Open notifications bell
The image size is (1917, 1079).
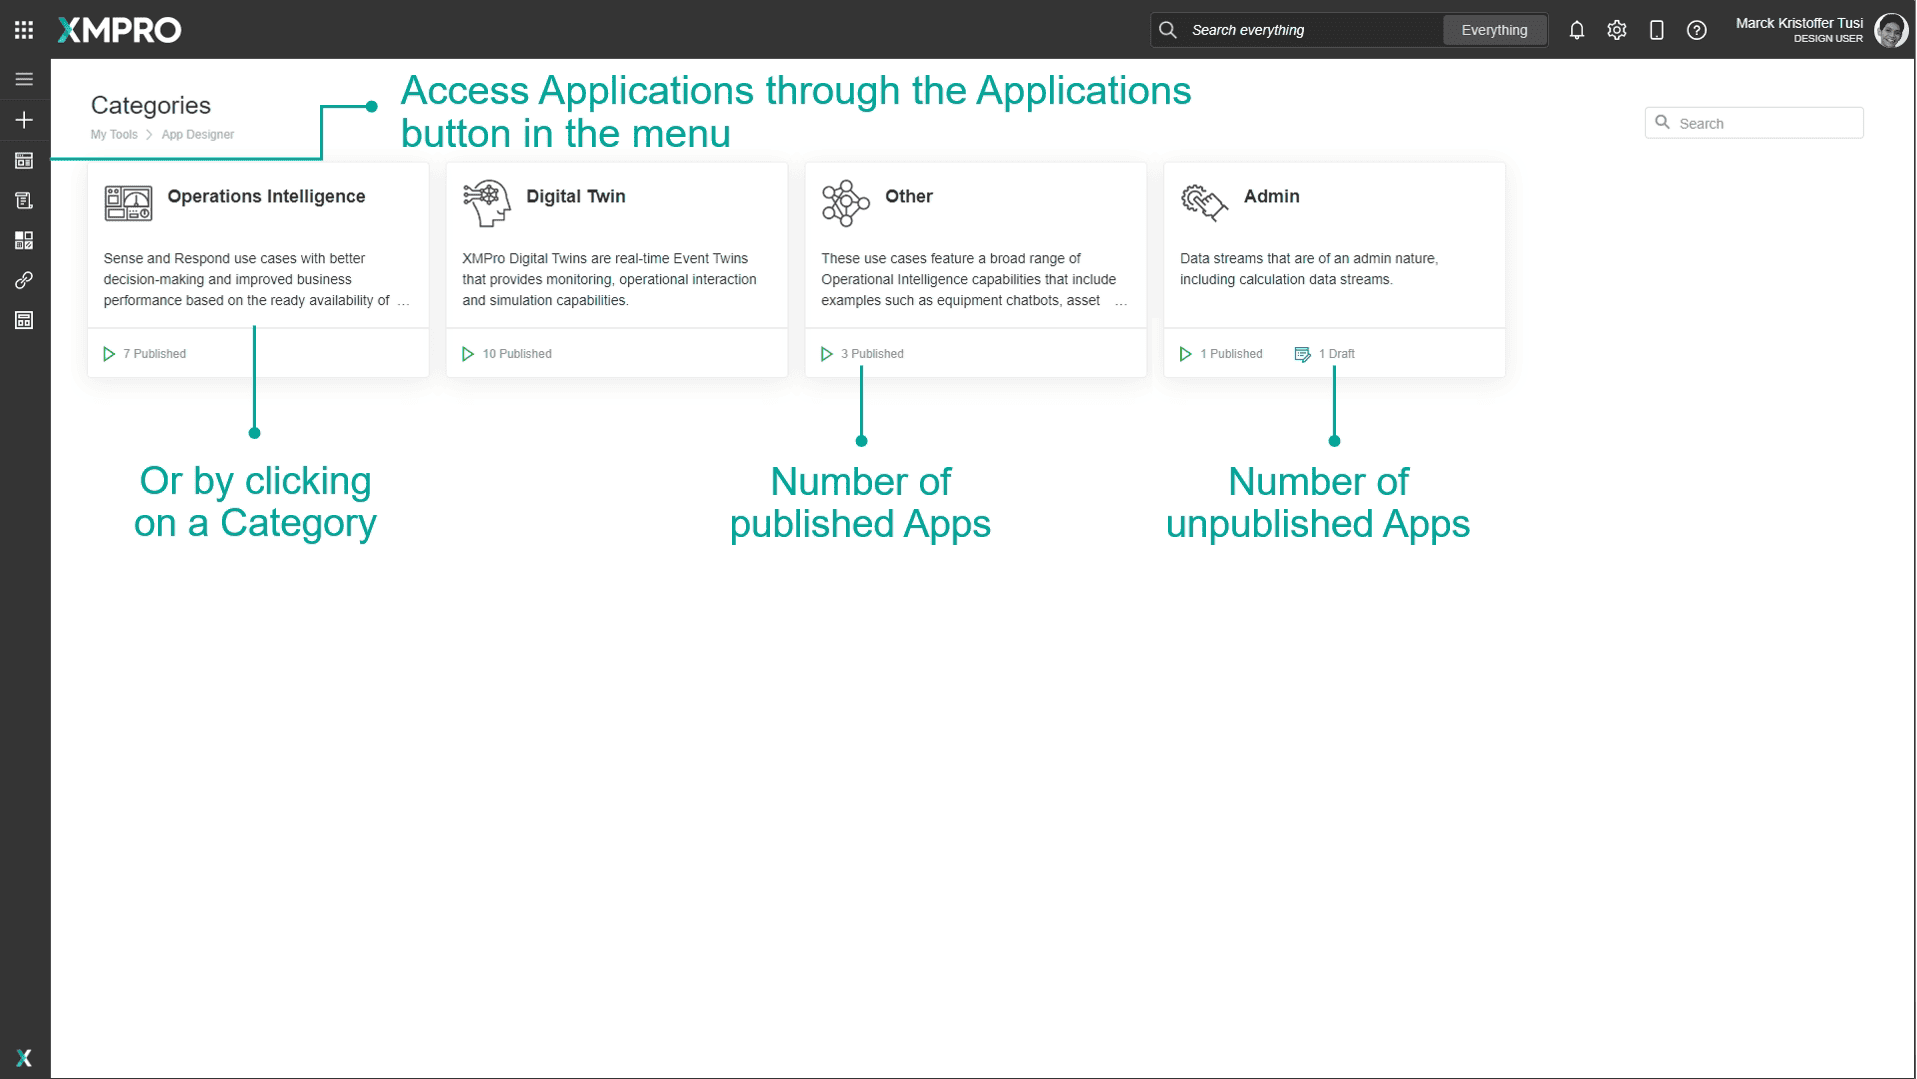[1577, 30]
